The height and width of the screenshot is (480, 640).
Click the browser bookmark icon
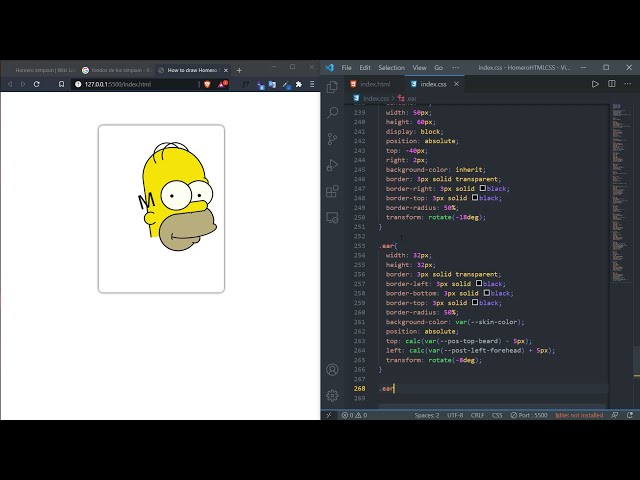(61, 84)
